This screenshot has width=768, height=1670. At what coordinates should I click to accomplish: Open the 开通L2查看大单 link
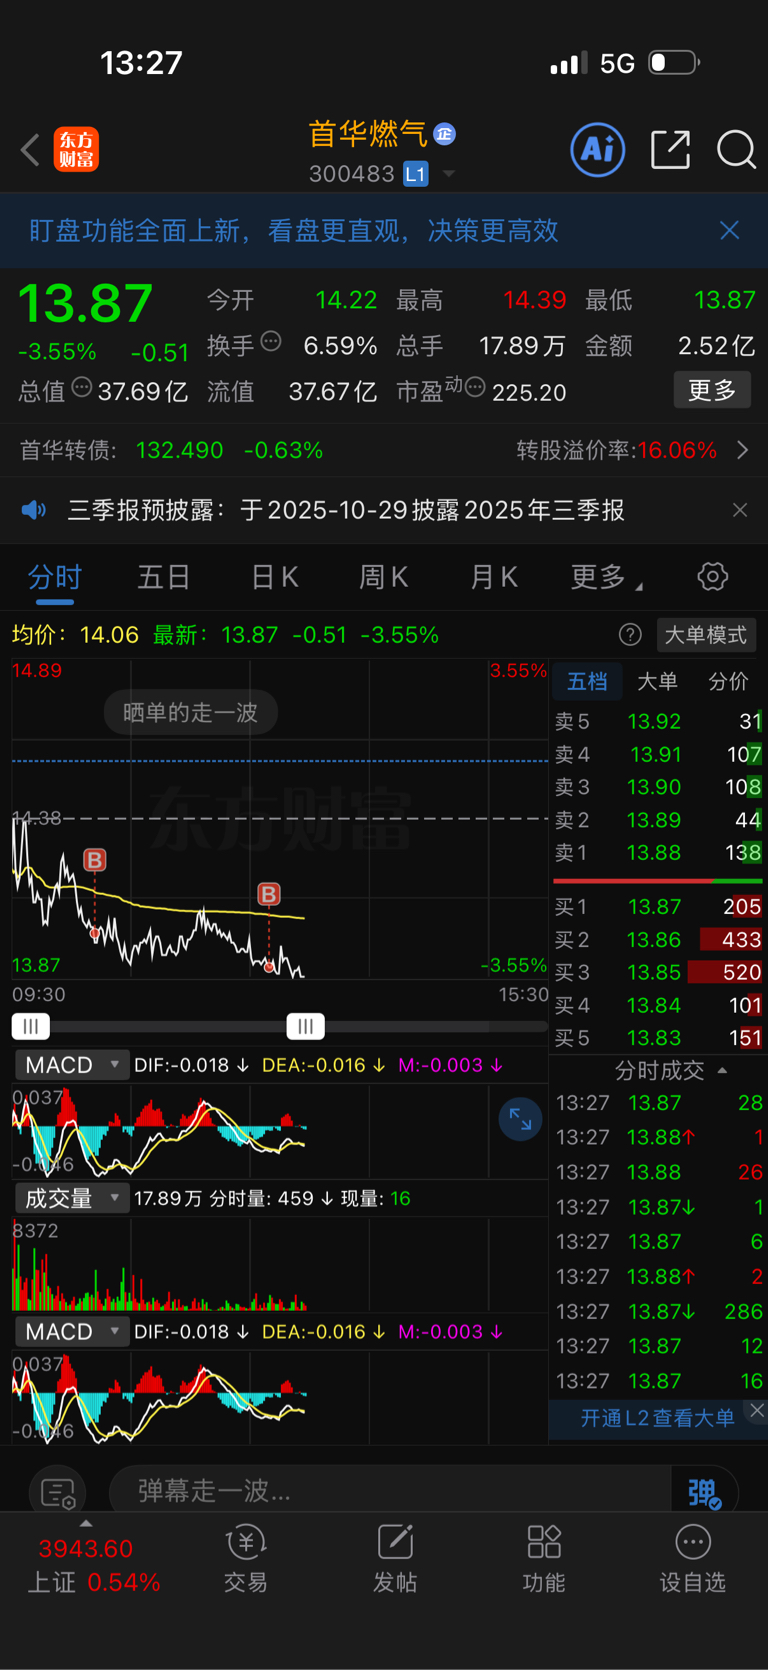click(x=657, y=1417)
